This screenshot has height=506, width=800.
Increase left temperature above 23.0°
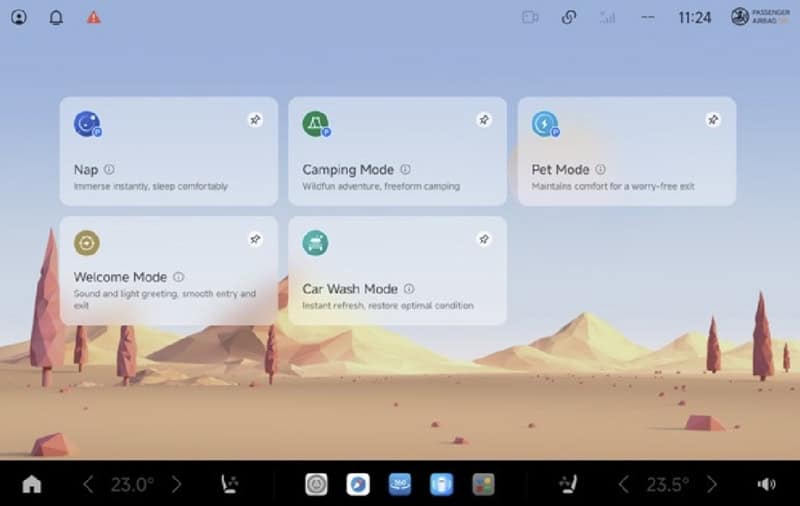177,484
